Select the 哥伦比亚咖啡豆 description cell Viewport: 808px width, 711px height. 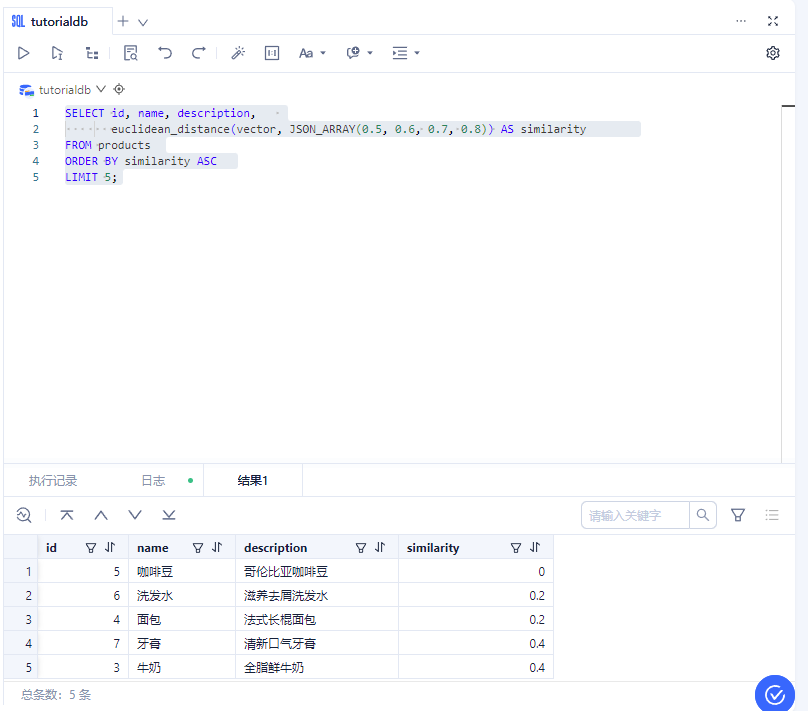(x=317, y=571)
